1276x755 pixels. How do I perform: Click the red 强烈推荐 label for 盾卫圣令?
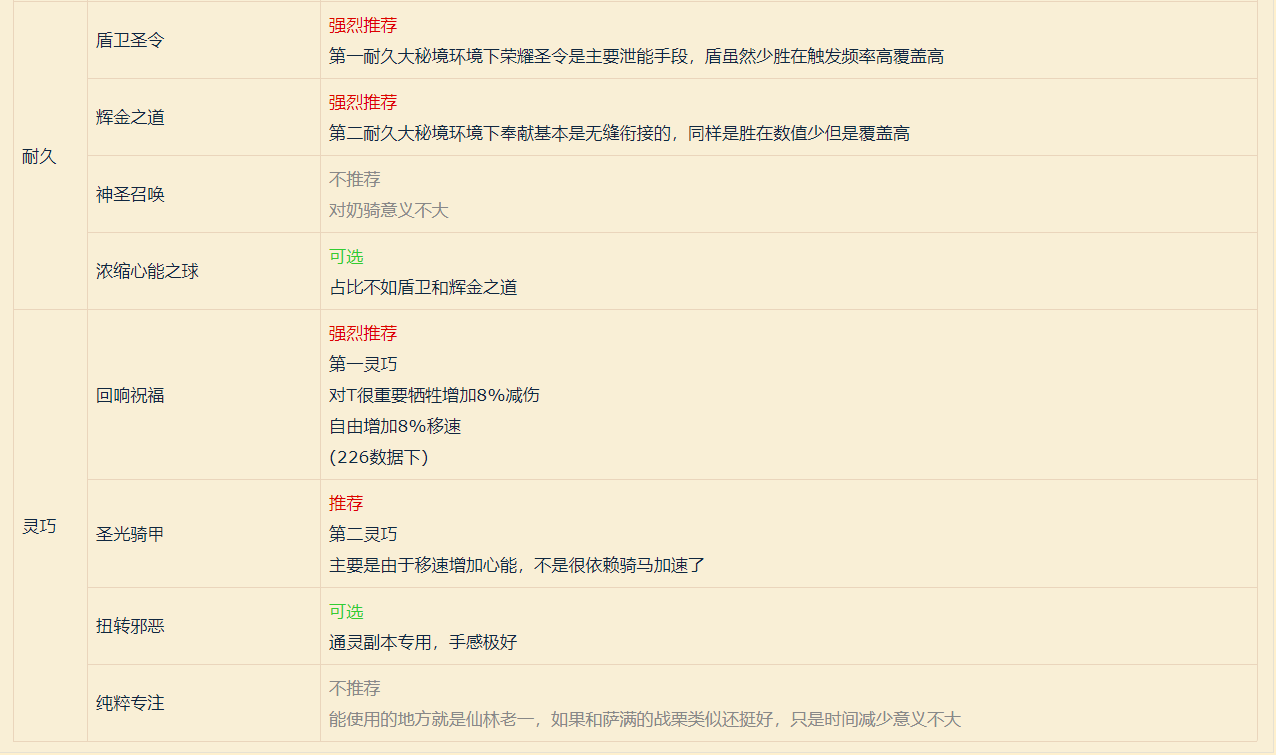point(363,25)
